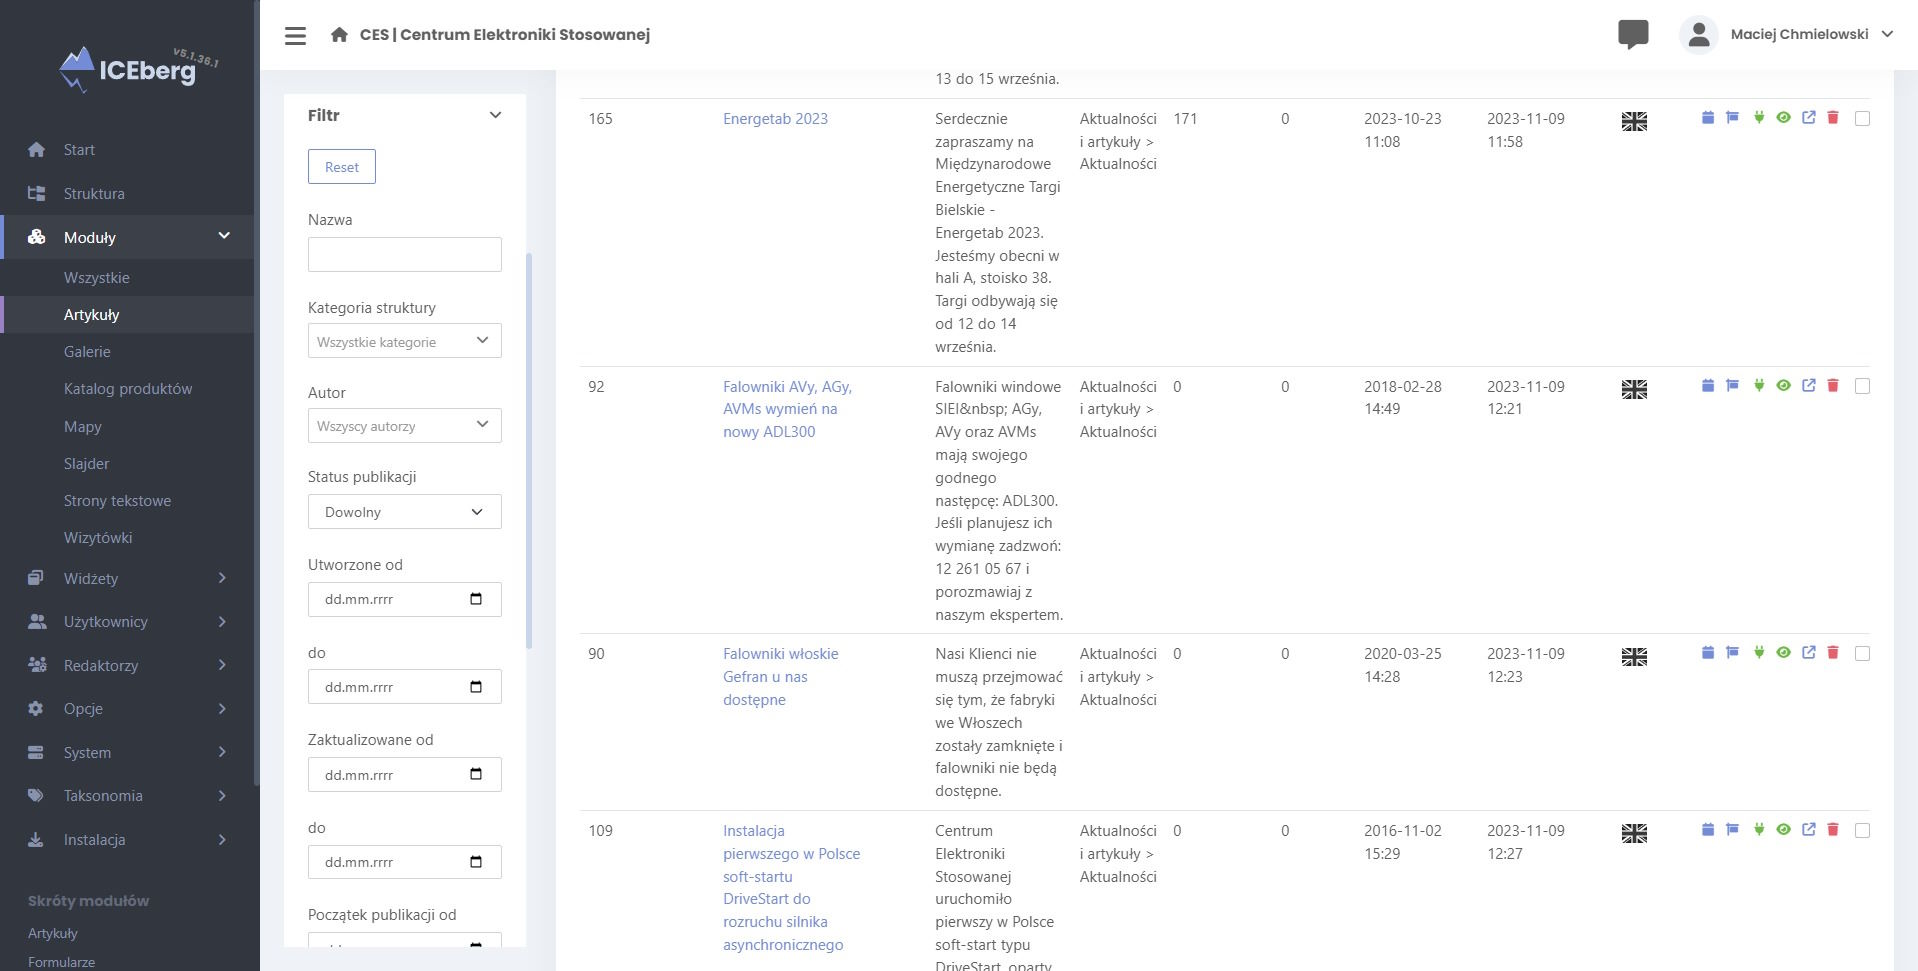Toggle visibility eye for Falowniki AVy article
This screenshot has height=971, width=1918.
point(1783,386)
